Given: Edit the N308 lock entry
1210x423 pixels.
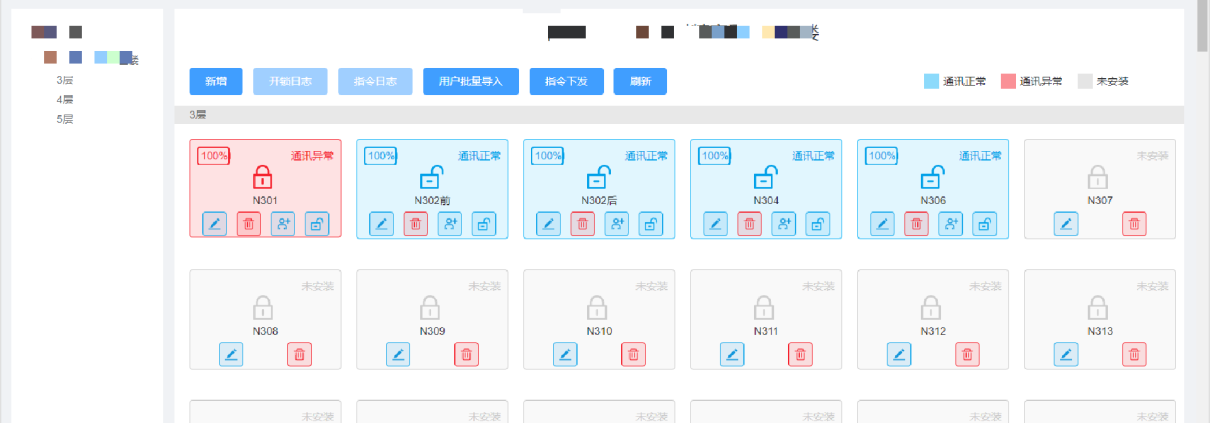Looking at the screenshot, I should pos(231,354).
